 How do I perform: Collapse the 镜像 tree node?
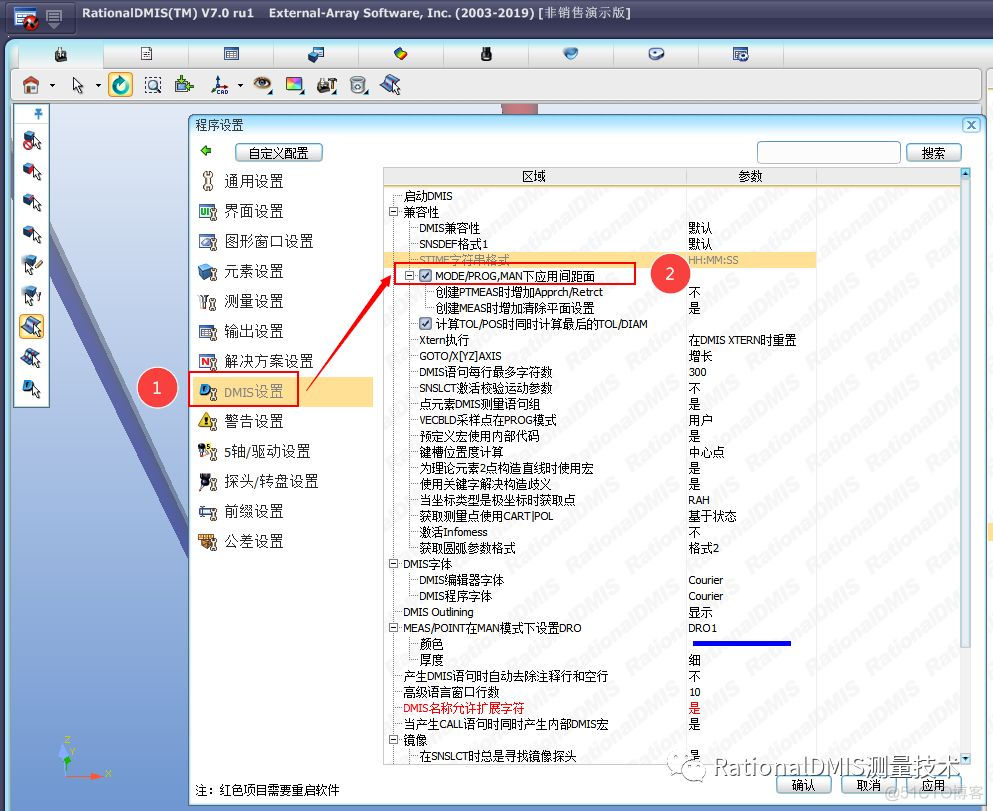pos(393,739)
